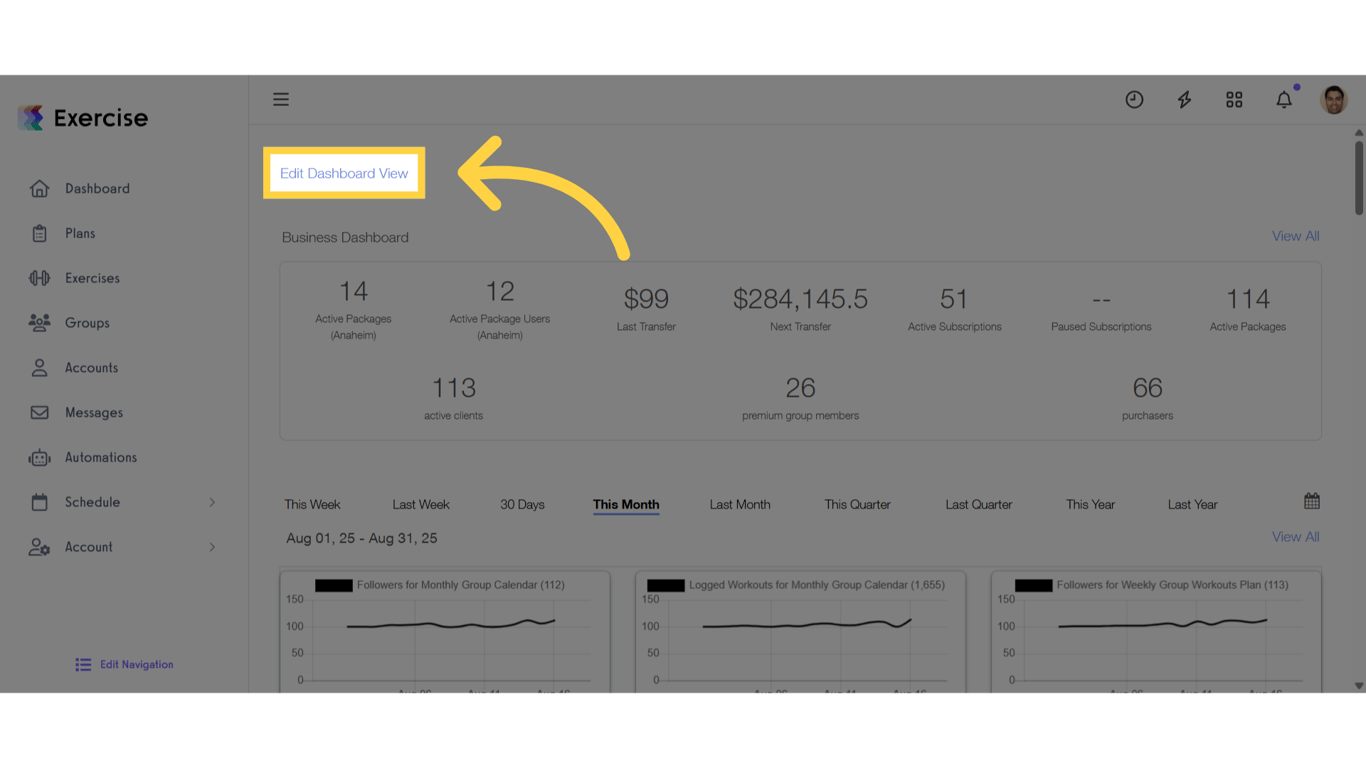Click the Exercises dumbbell icon
This screenshot has height=768, width=1366.
(x=40, y=278)
